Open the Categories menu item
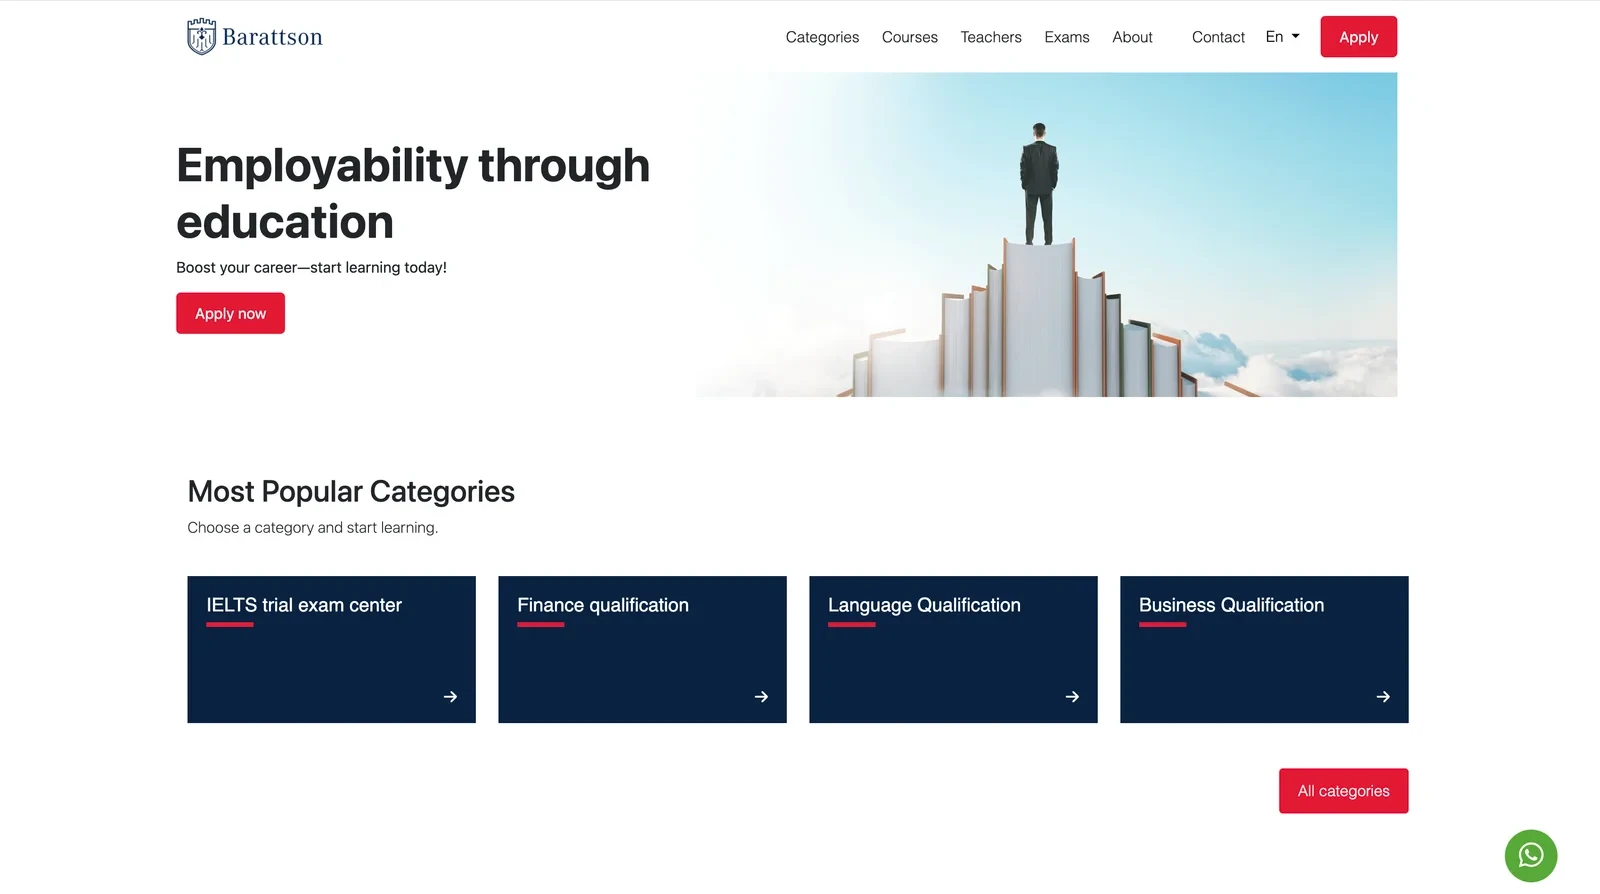Screen dimensions: 1600x894 click(x=822, y=37)
